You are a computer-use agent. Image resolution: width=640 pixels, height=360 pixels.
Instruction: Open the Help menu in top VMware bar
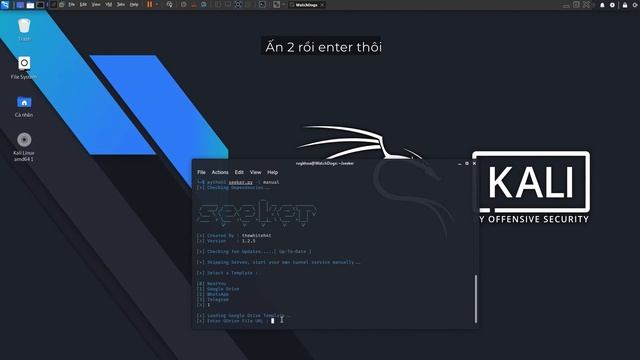coord(134,4)
